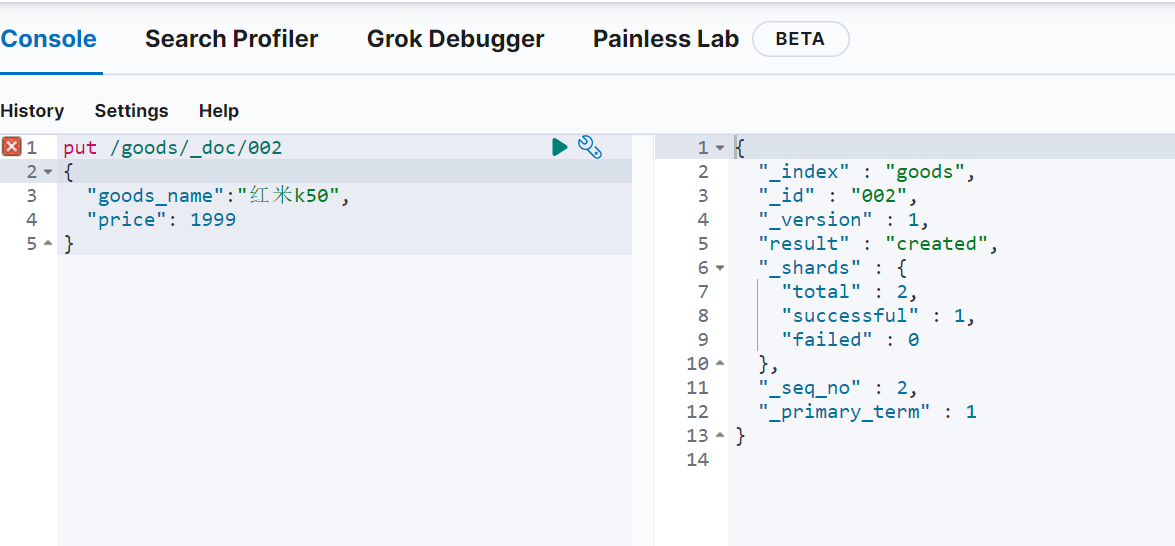Open the wrench actions menu icon
The image size is (1175, 546).
coord(590,148)
